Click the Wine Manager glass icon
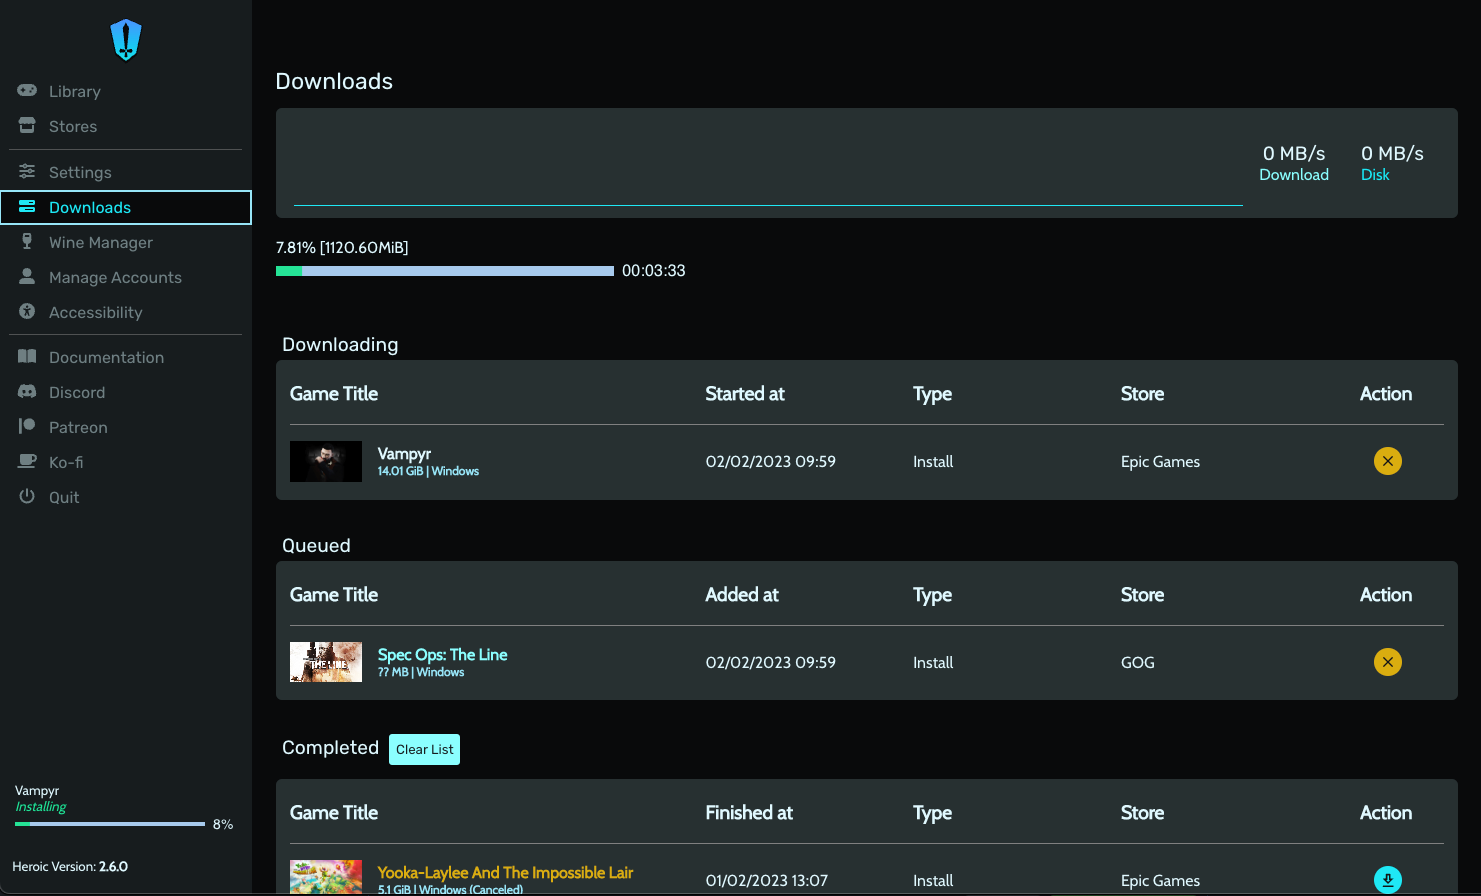1481x896 pixels. click(27, 241)
